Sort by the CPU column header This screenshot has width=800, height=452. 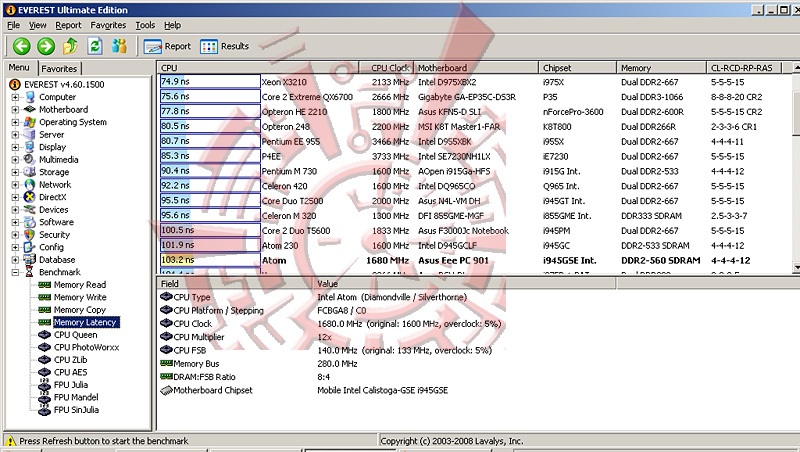click(258, 68)
